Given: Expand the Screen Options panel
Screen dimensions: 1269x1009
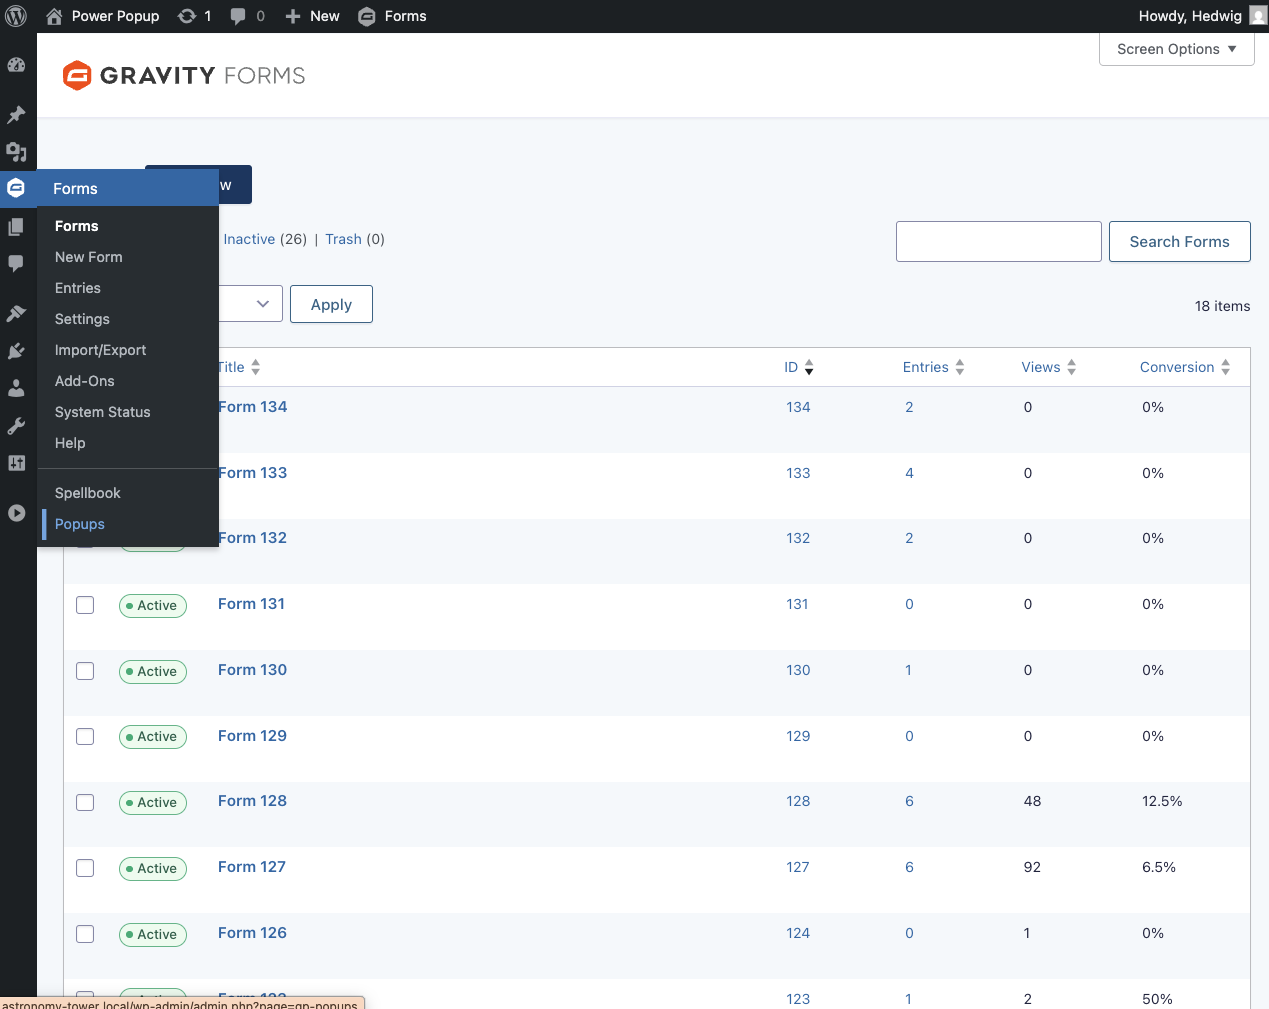Looking at the screenshot, I should pos(1176,49).
